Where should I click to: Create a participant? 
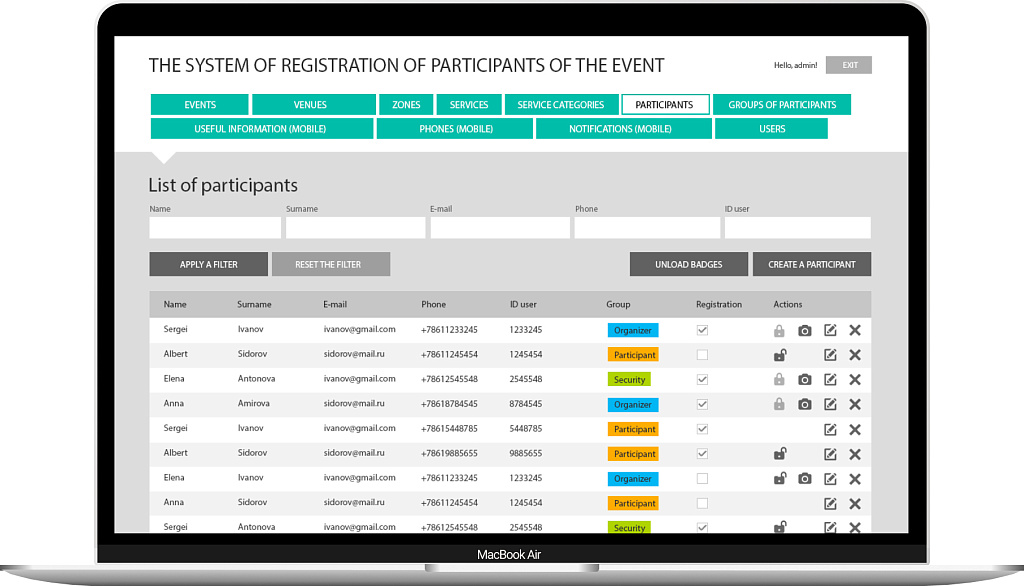tap(812, 265)
